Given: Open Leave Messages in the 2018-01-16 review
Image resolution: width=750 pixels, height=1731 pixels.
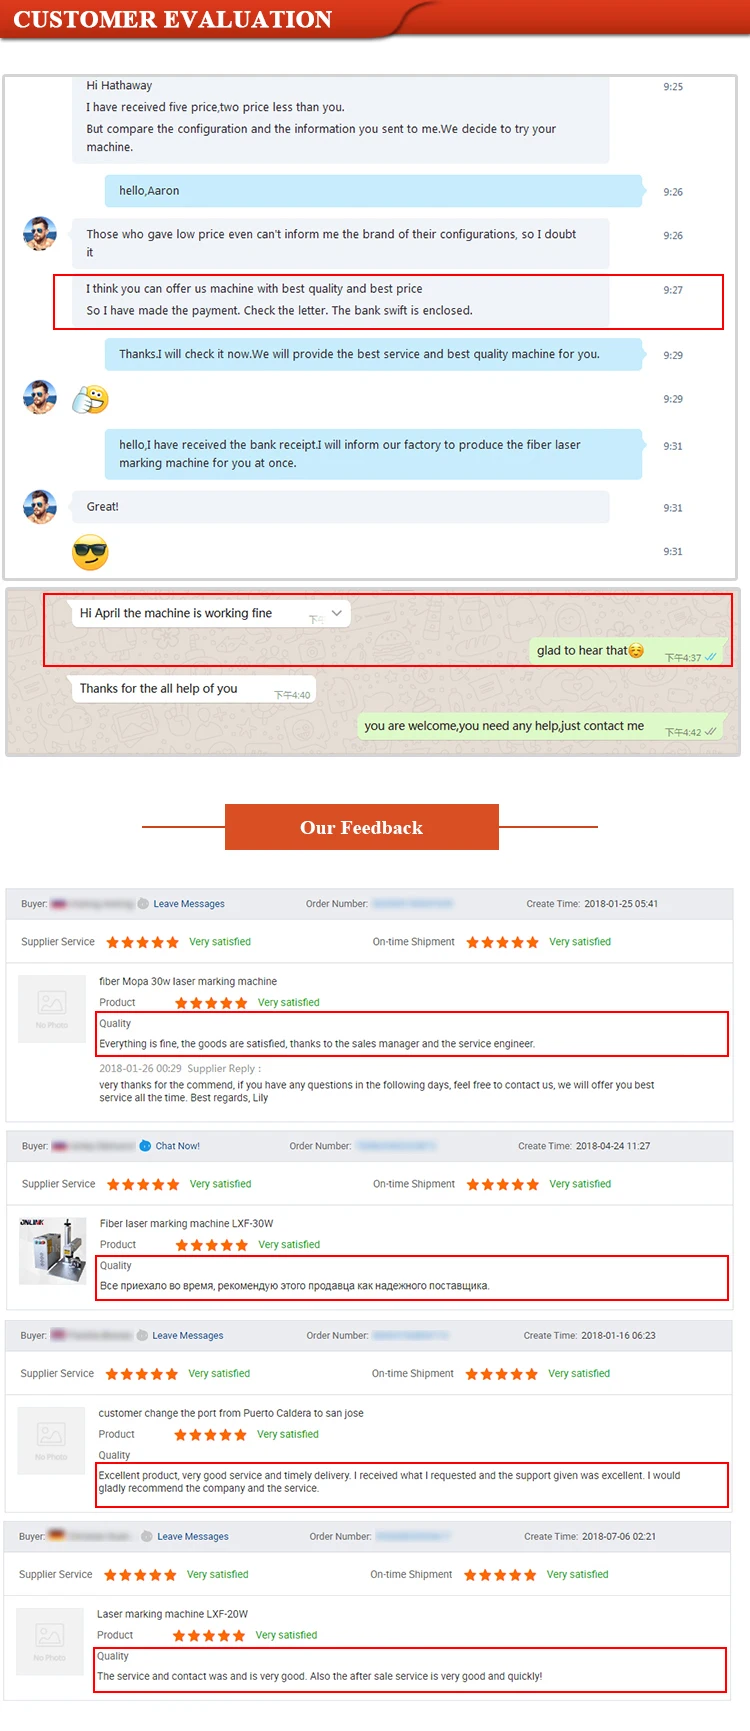Looking at the screenshot, I should [188, 1336].
